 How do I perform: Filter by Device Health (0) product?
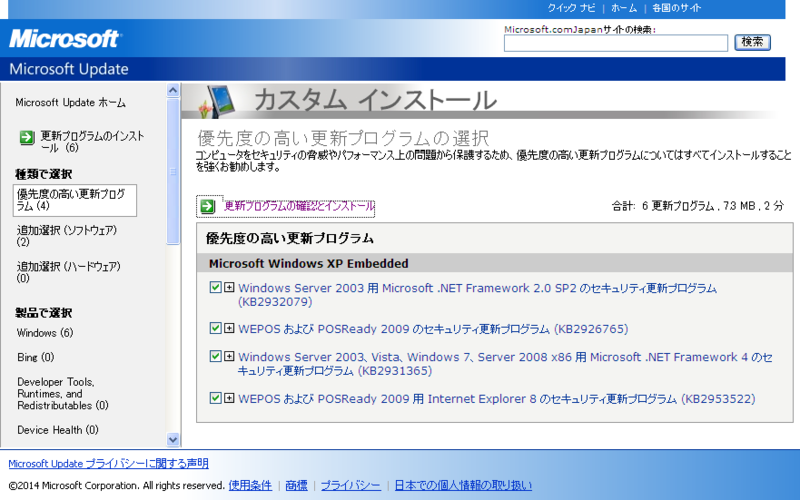[58, 430]
